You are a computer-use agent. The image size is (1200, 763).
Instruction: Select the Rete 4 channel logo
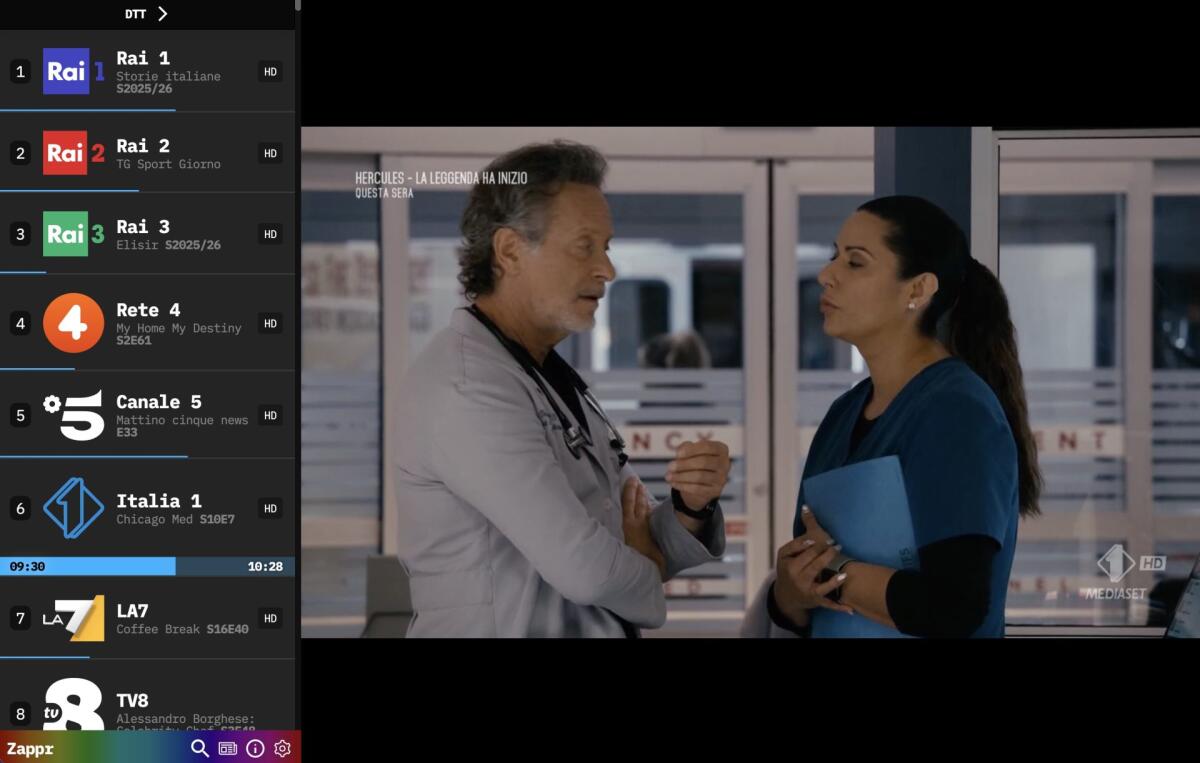pyautogui.click(x=72, y=322)
